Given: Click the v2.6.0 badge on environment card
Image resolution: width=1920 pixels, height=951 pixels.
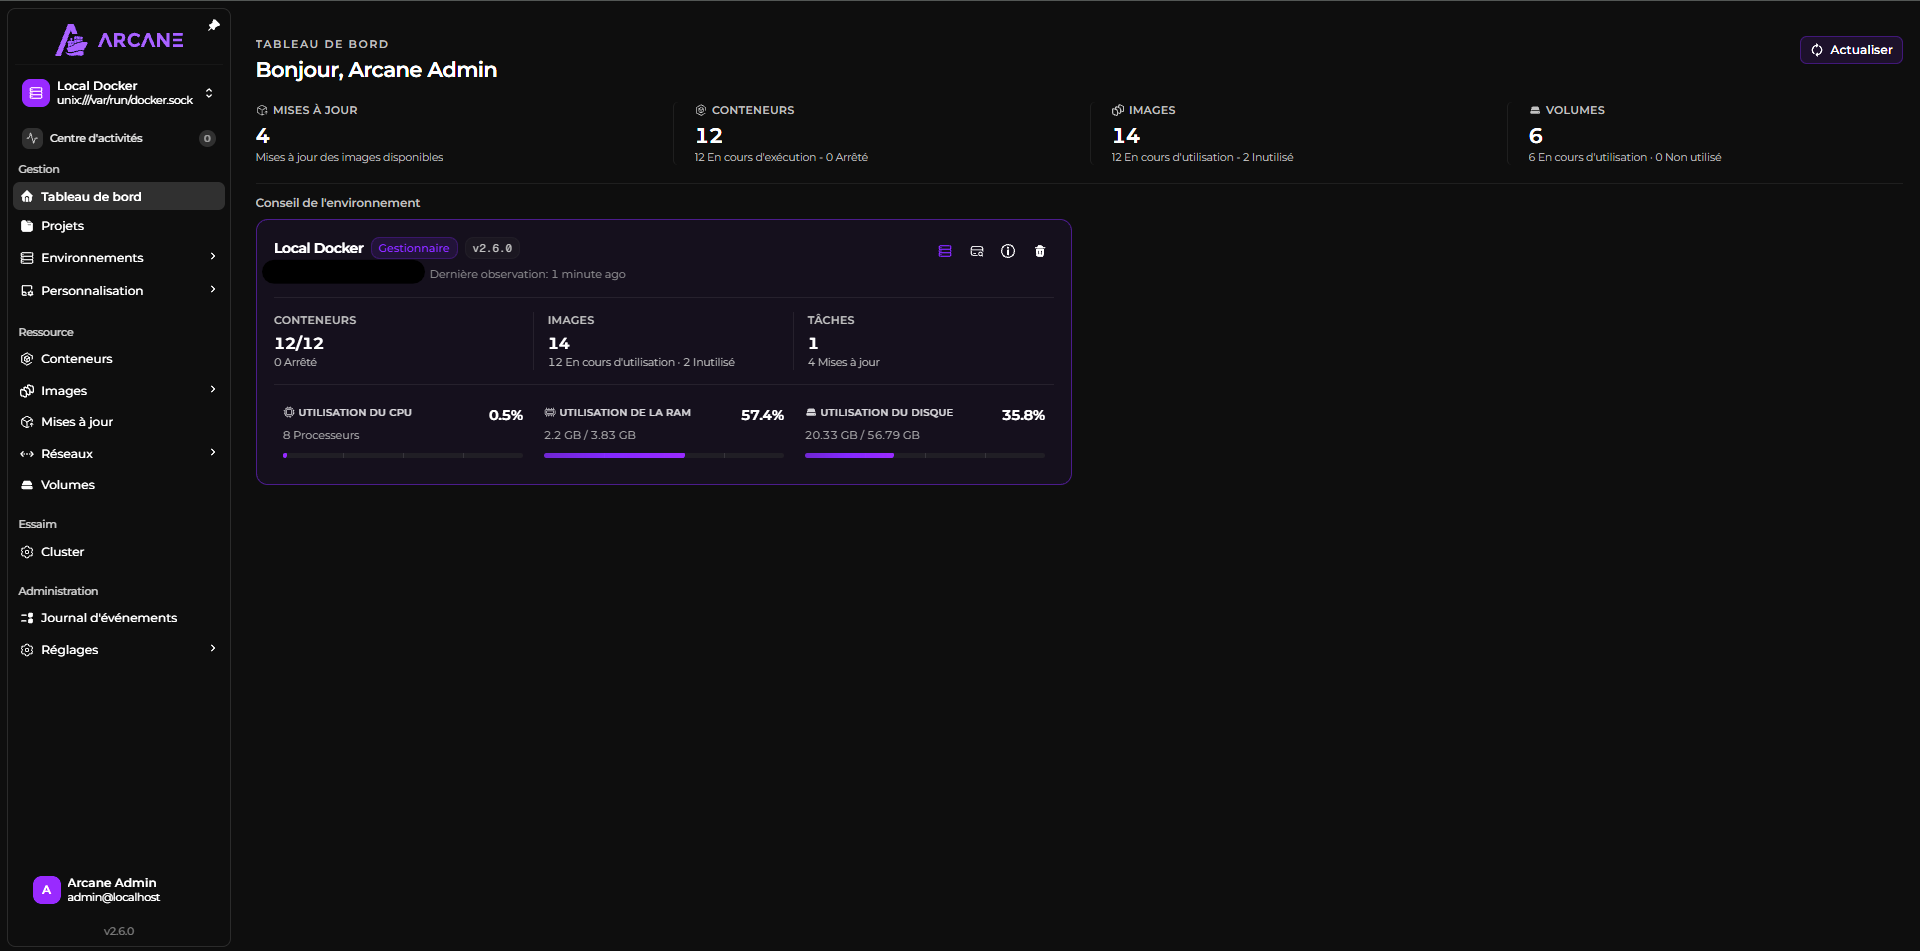Looking at the screenshot, I should (x=492, y=248).
